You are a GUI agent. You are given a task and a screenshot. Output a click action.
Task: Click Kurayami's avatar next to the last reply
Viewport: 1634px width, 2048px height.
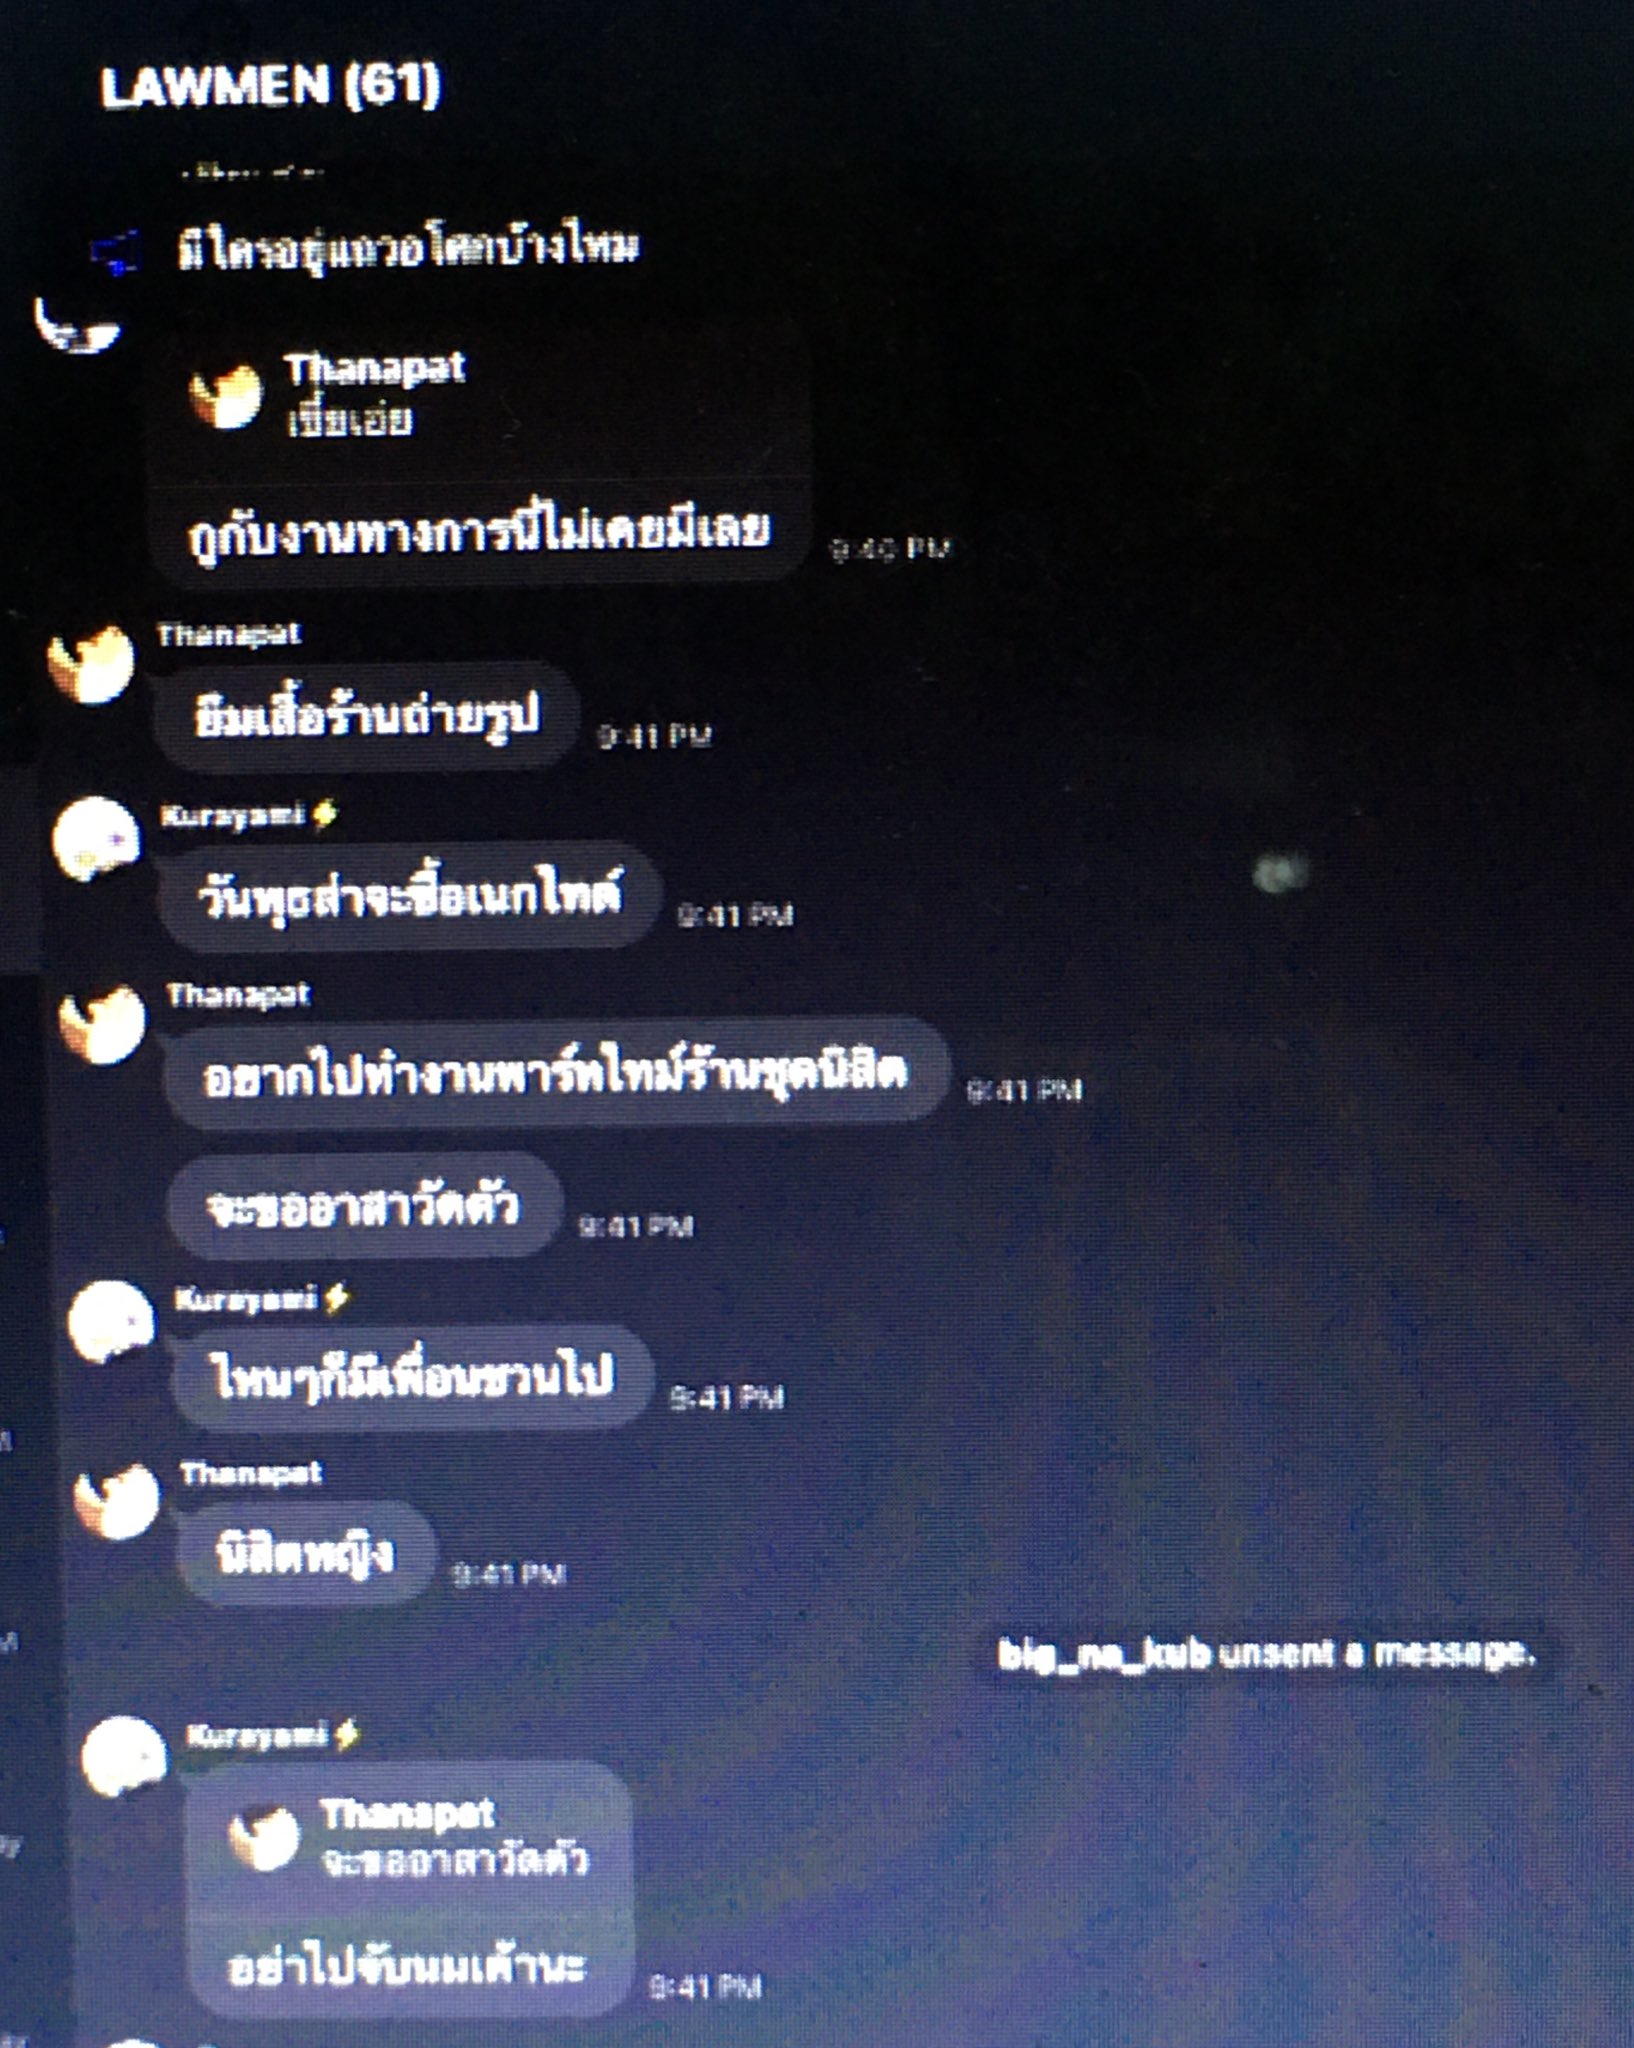click(x=124, y=1756)
